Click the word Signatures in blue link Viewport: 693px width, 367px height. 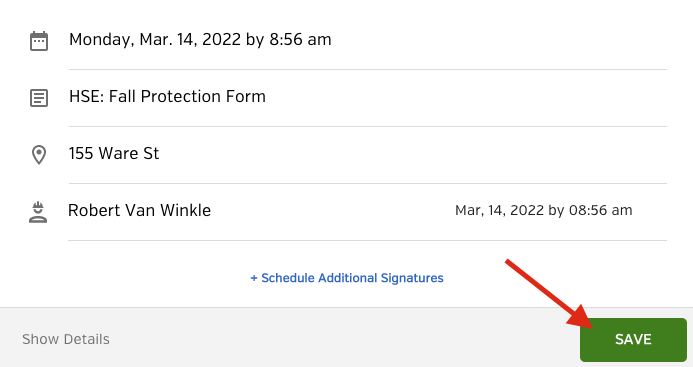click(412, 278)
